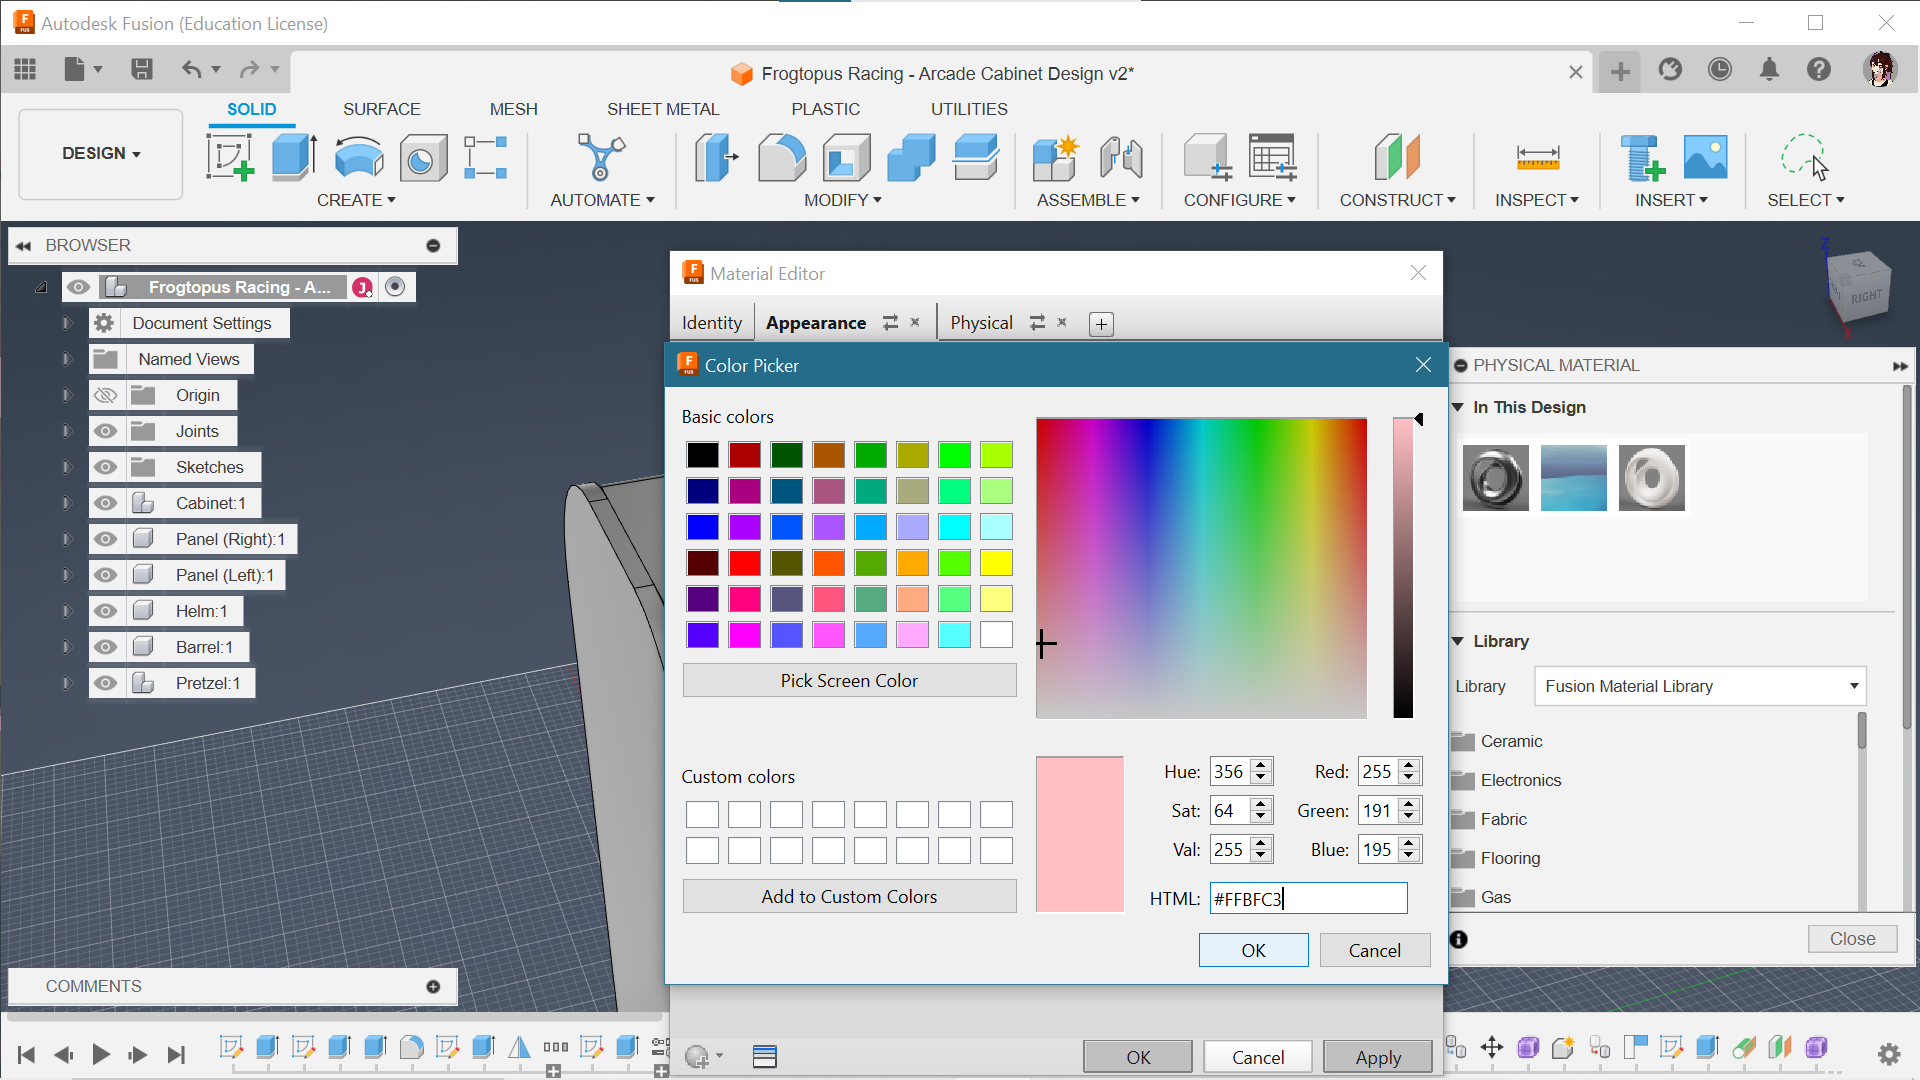Click the HTML hex color input field
This screenshot has height=1080, width=1920.
[x=1307, y=898]
